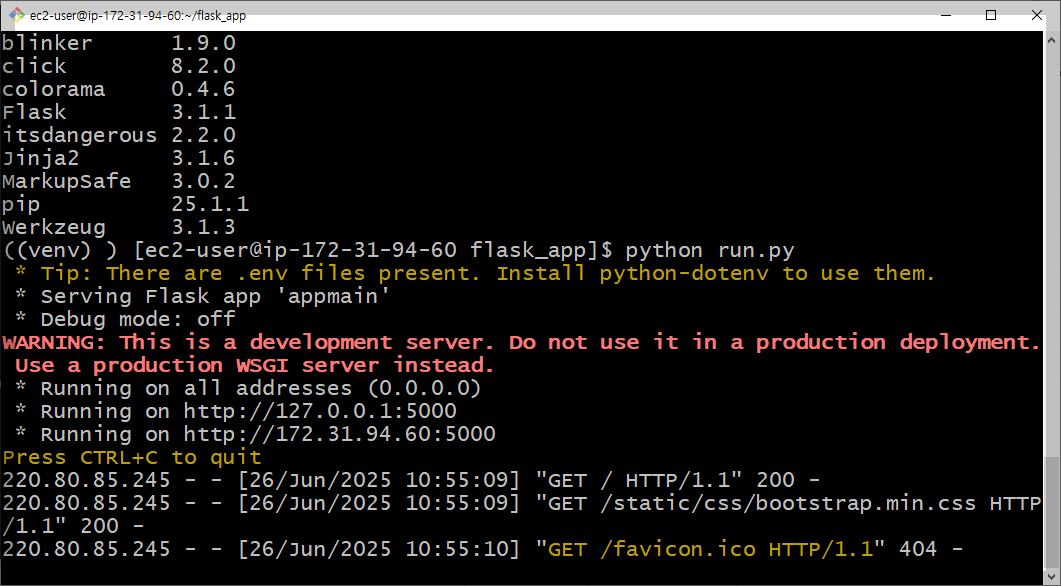Viewport: 1061px width, 586px height.
Task: Click the Flask version 3.1.1
Action: (203, 112)
